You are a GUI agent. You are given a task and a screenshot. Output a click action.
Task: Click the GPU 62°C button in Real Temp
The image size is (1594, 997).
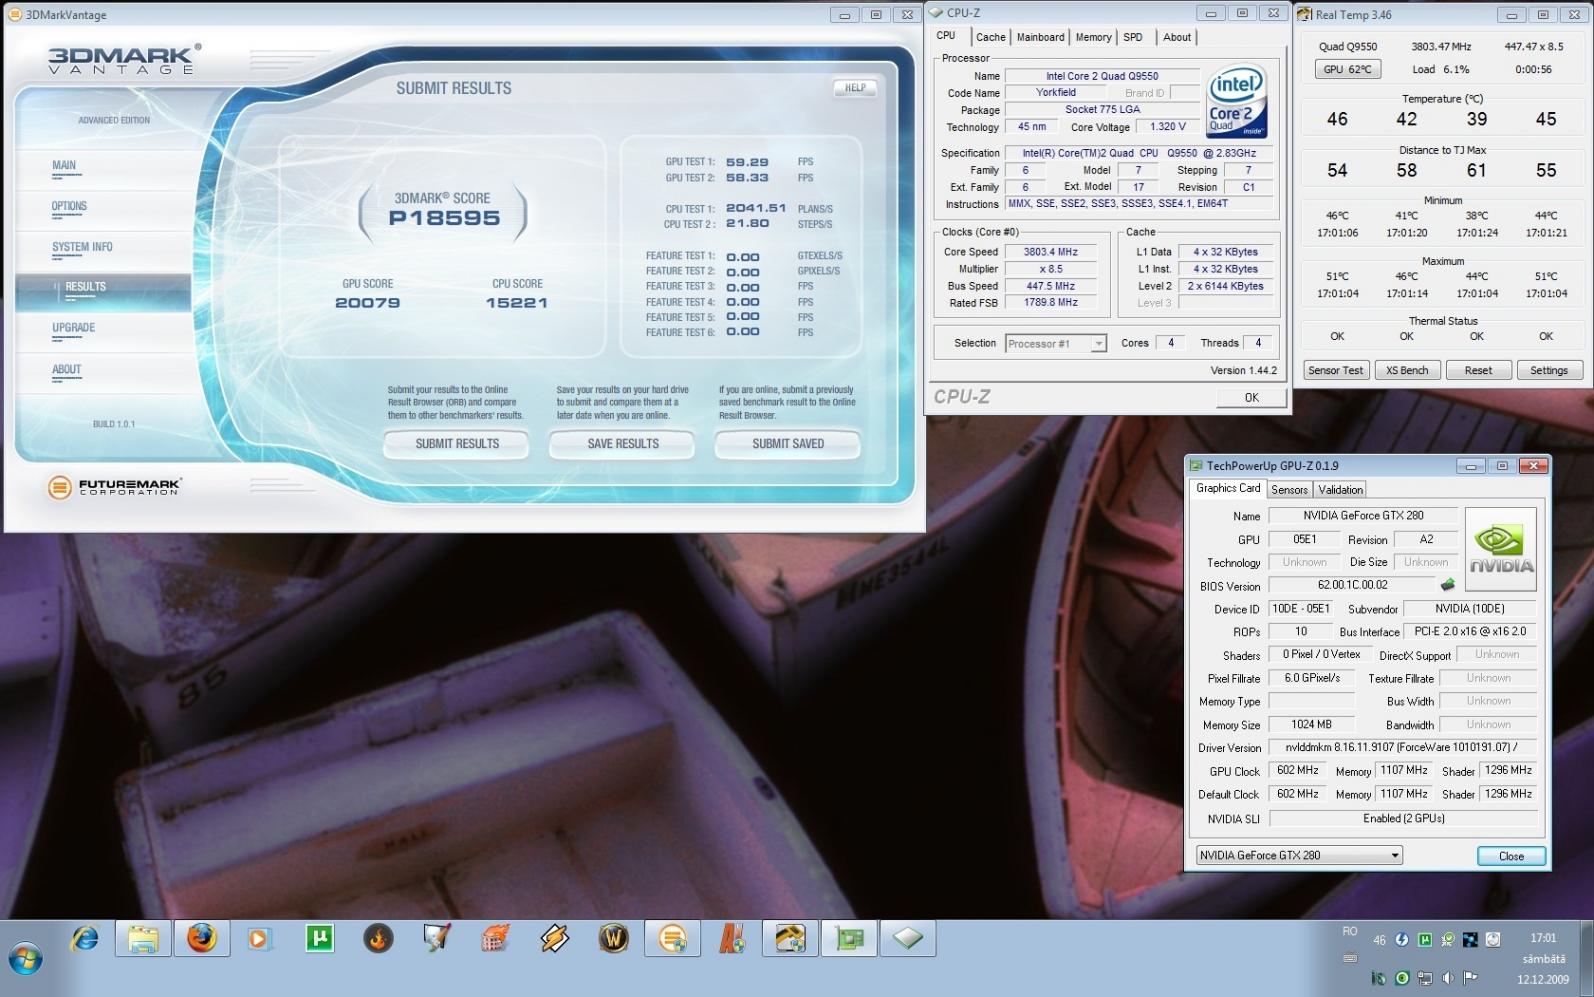tap(1347, 69)
